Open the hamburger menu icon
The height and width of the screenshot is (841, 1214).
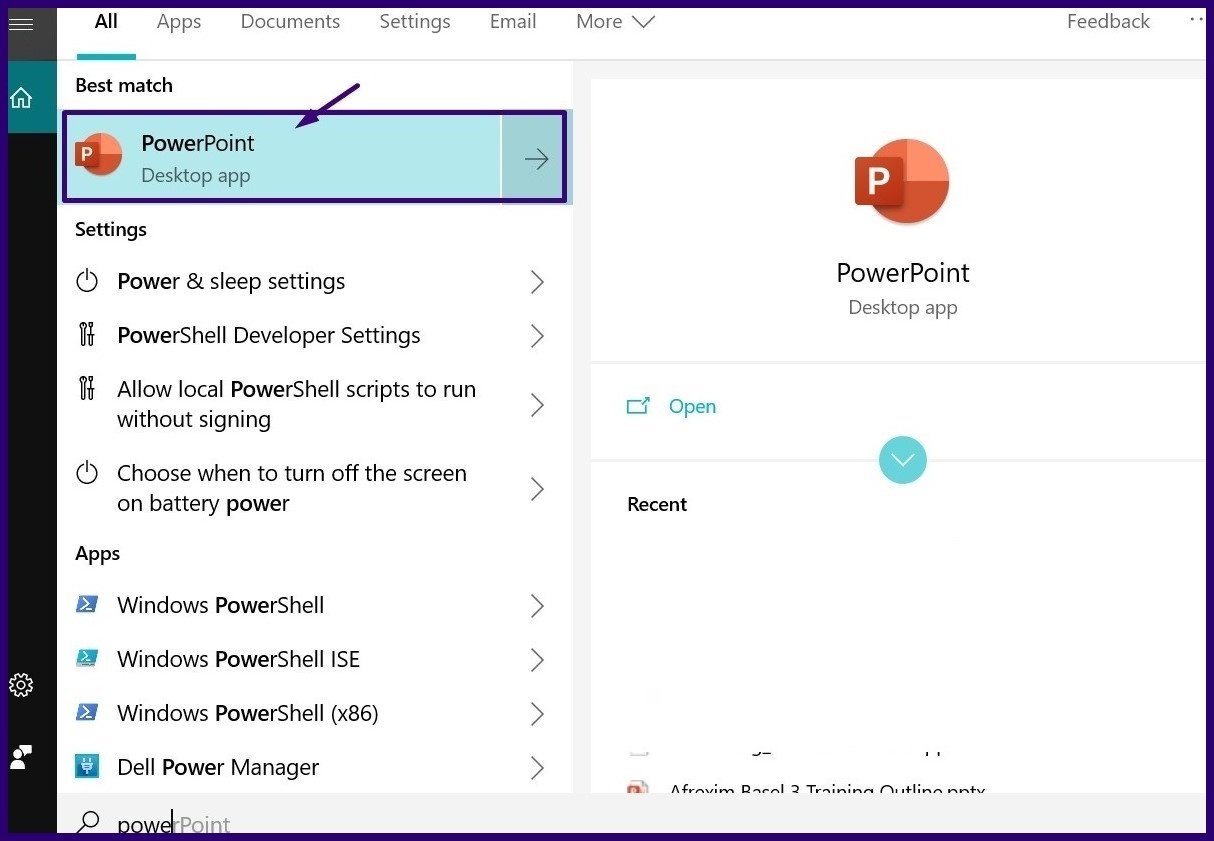21,25
